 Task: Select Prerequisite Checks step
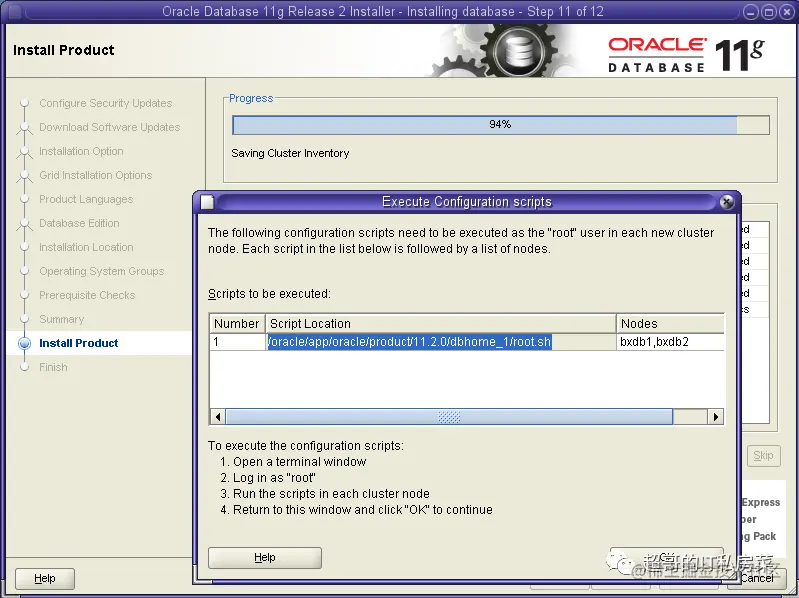[87, 294]
